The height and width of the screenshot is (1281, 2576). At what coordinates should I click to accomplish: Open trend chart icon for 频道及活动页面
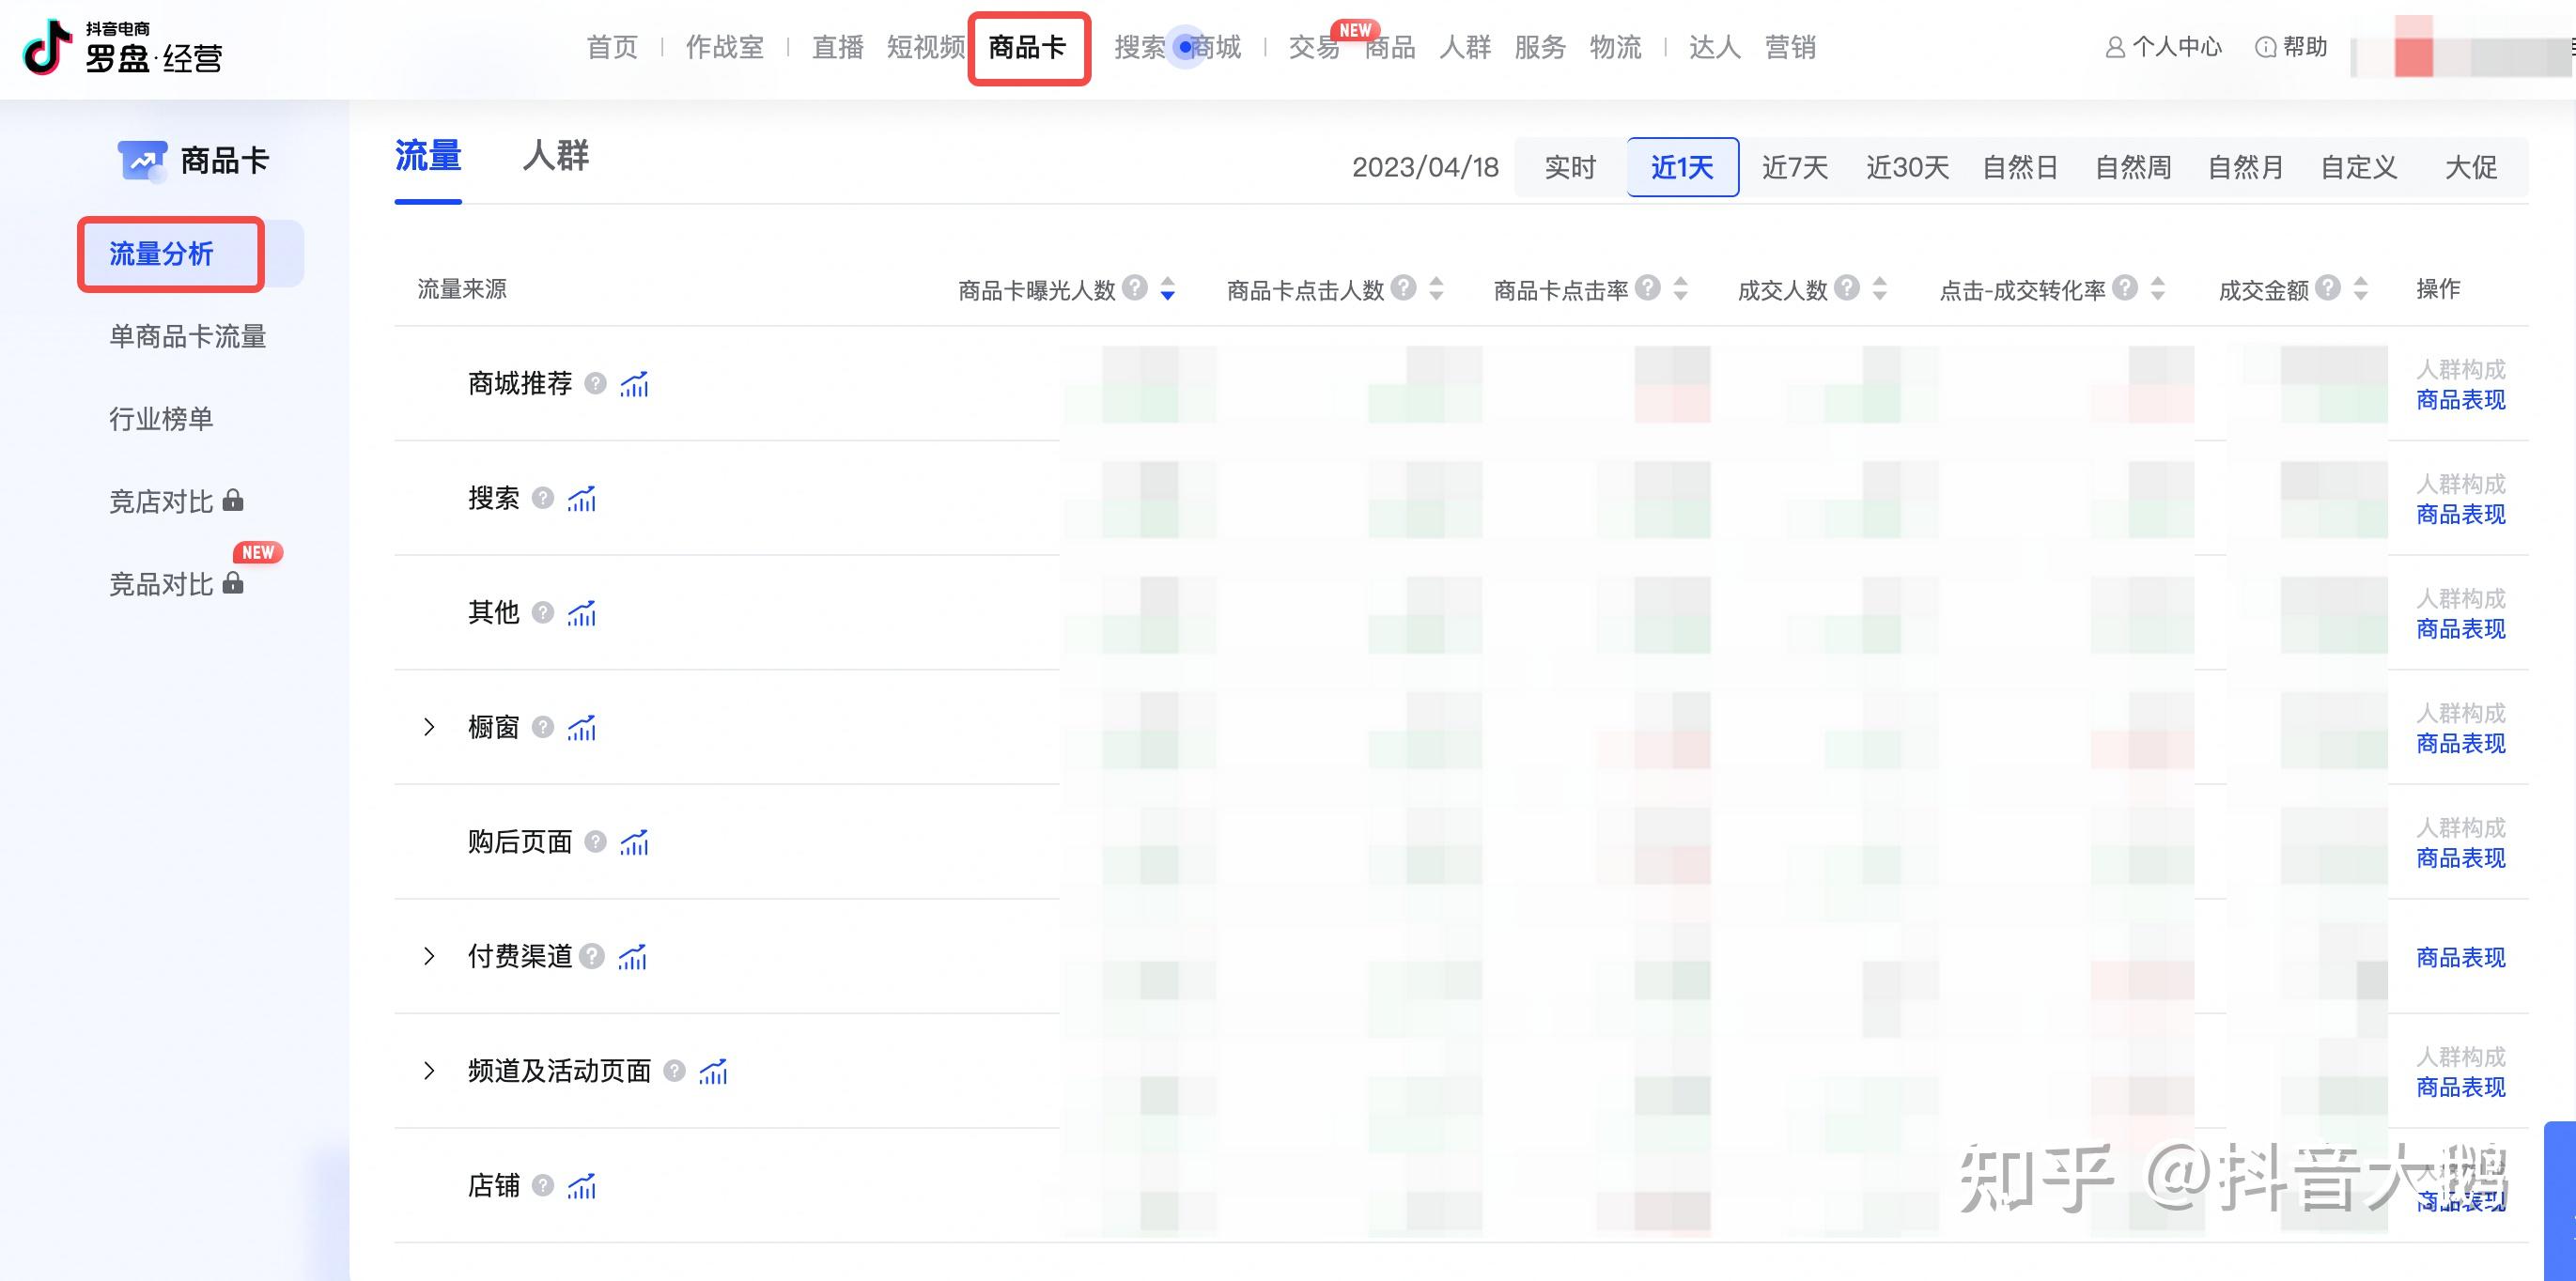tap(713, 1072)
